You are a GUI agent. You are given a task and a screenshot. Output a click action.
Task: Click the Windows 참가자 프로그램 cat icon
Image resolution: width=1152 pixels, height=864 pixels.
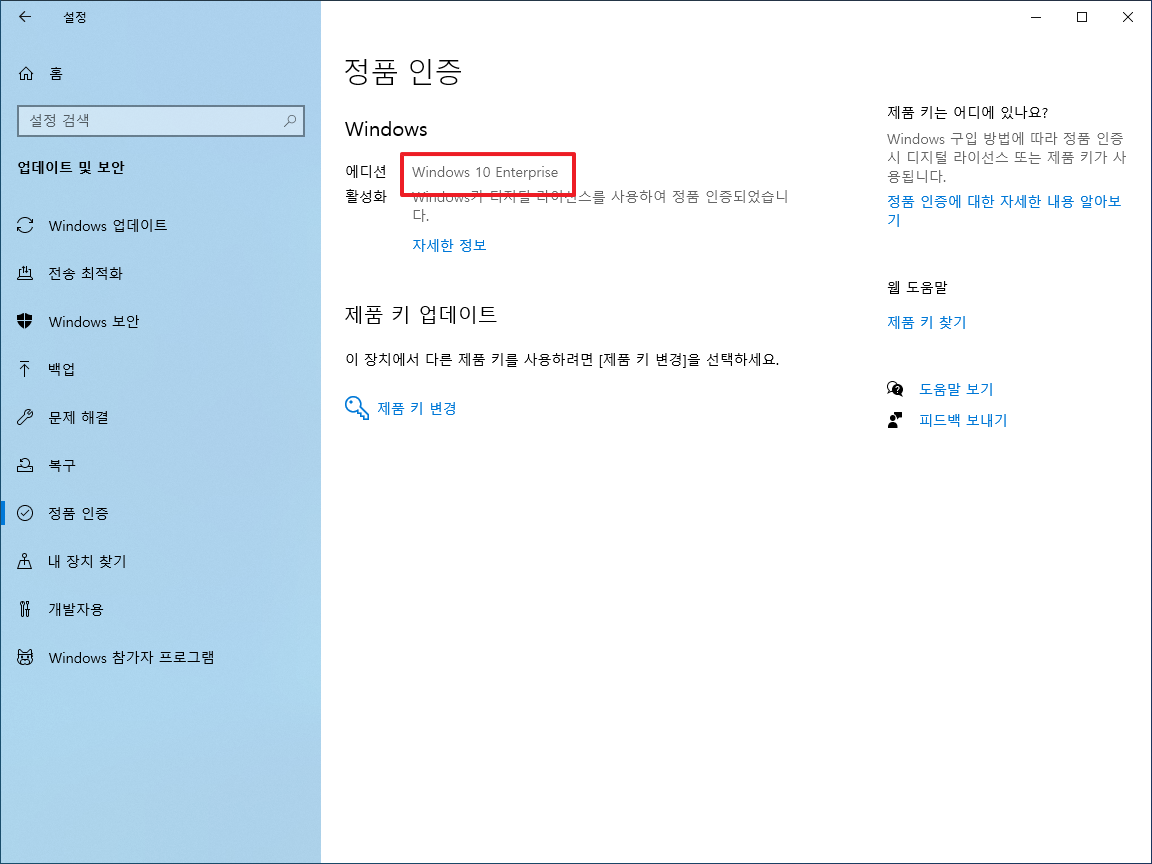25,657
